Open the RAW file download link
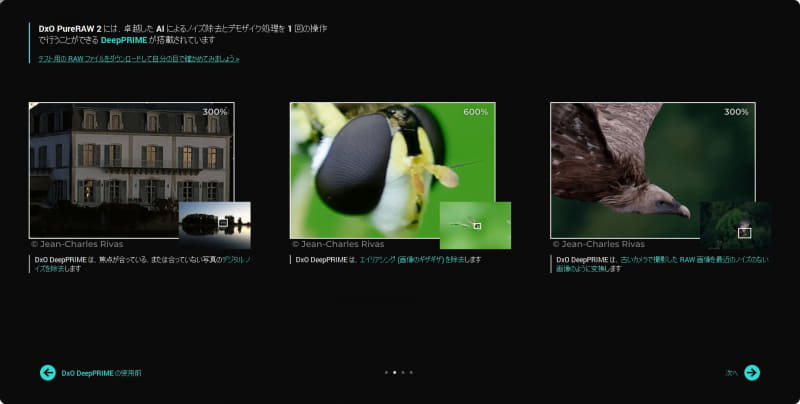Screen dimensions: 800x404 tap(139, 59)
